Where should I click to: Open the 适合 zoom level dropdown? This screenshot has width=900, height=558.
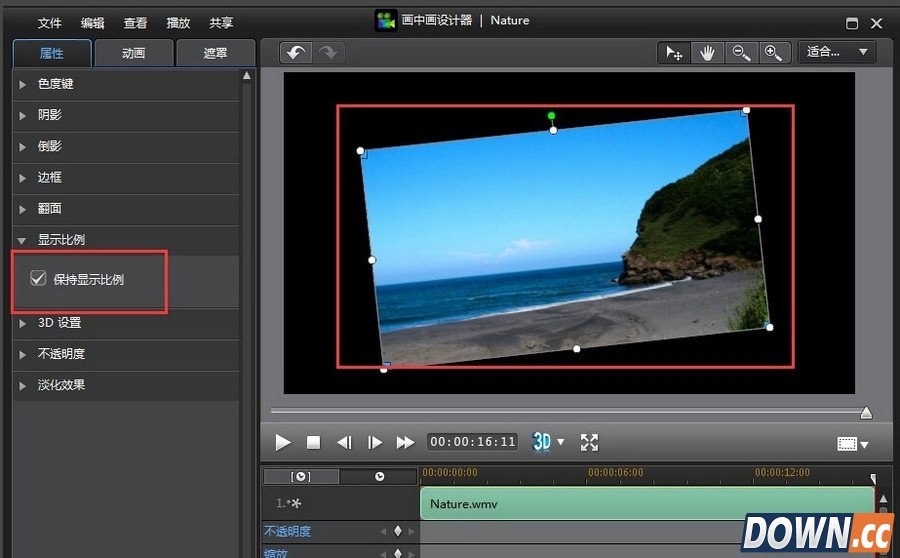(x=836, y=52)
